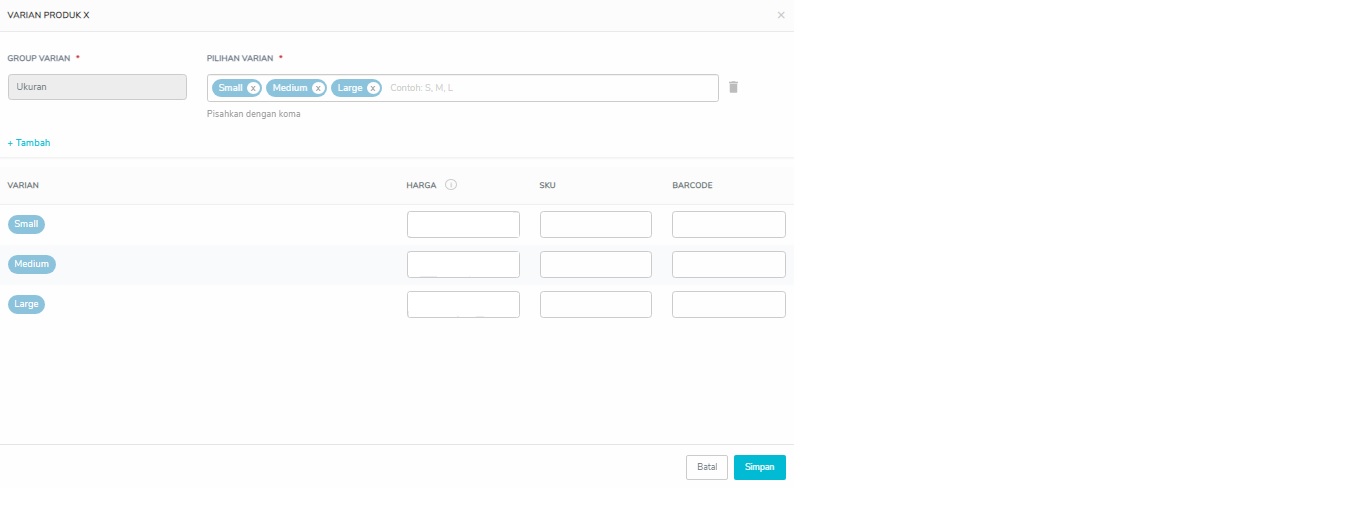The height and width of the screenshot is (524, 1362).
Task: Delete the Ukuran variant group
Action: (733, 87)
